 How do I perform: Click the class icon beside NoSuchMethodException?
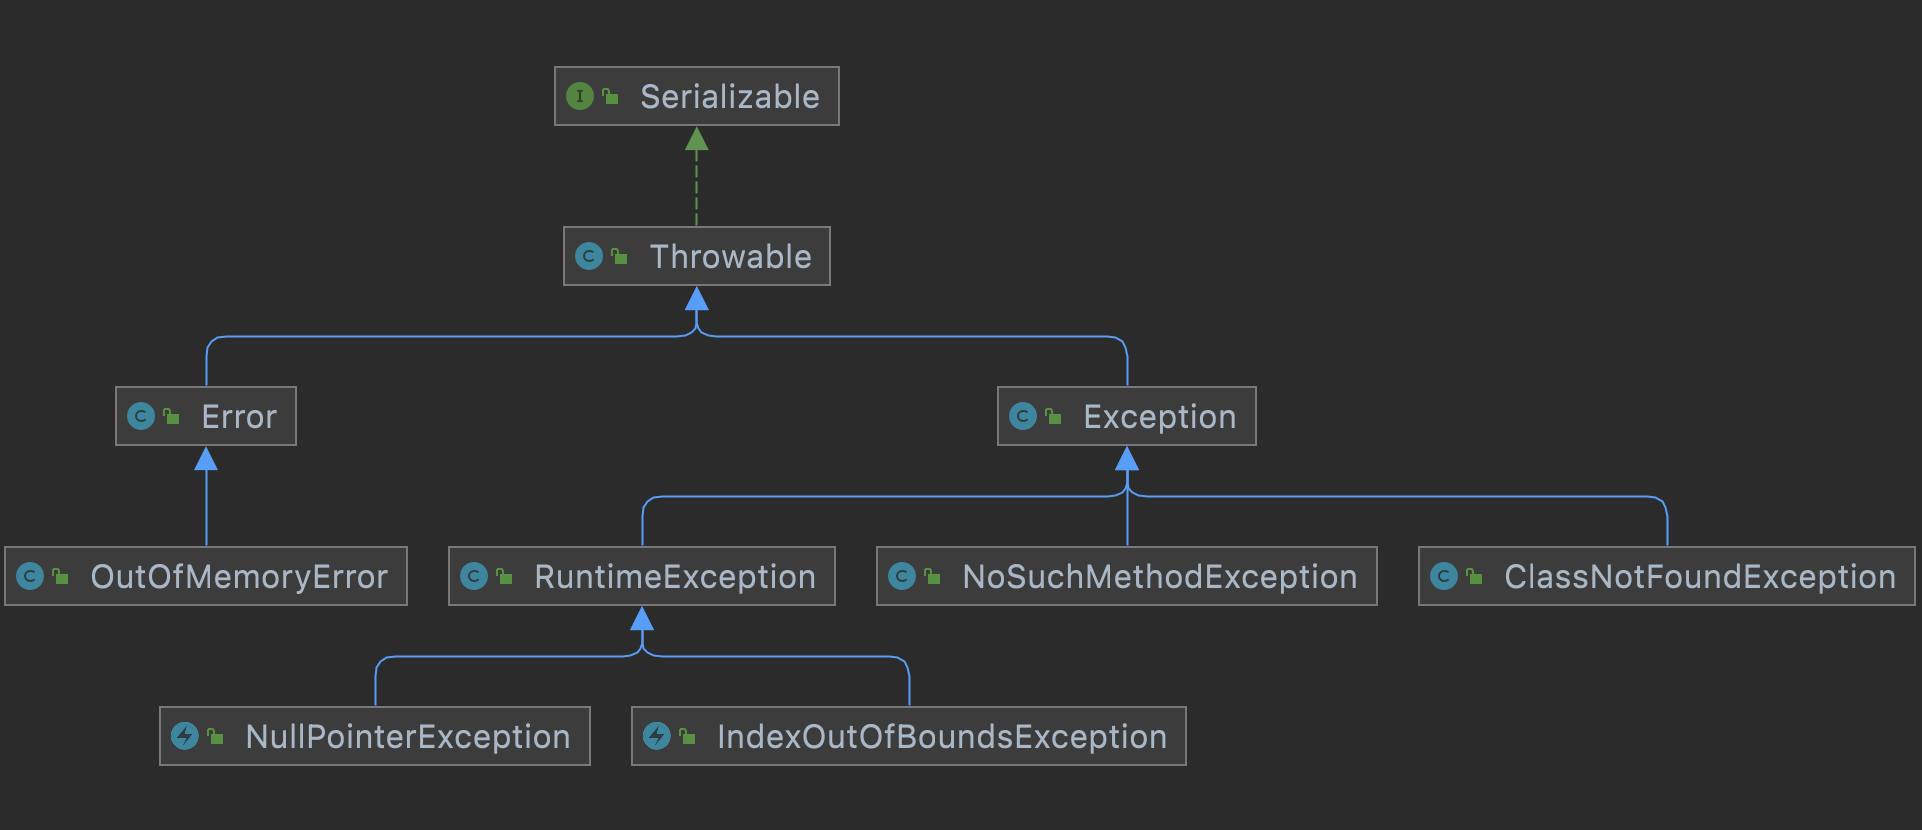tap(902, 576)
